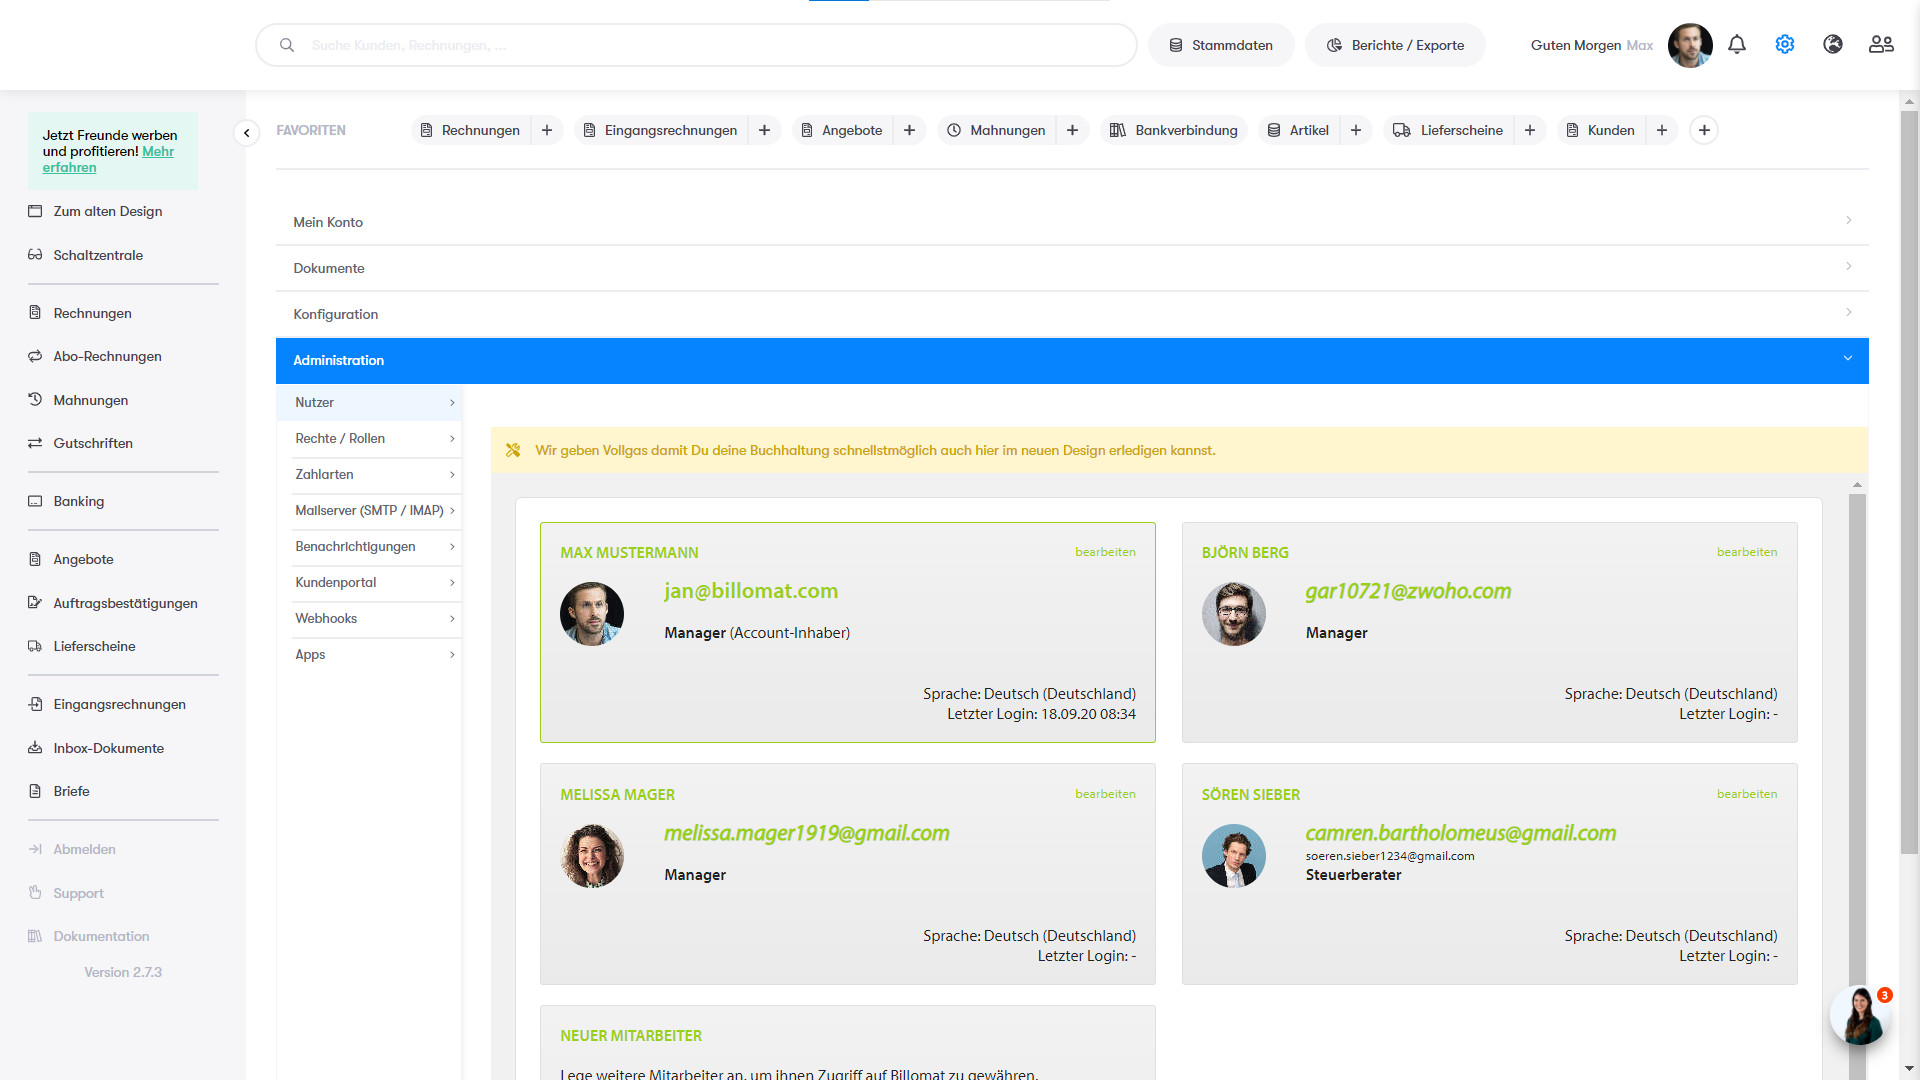Open Mailserver (SMTP / IMAP) settings
The width and height of the screenshot is (1920, 1080).
click(x=370, y=511)
